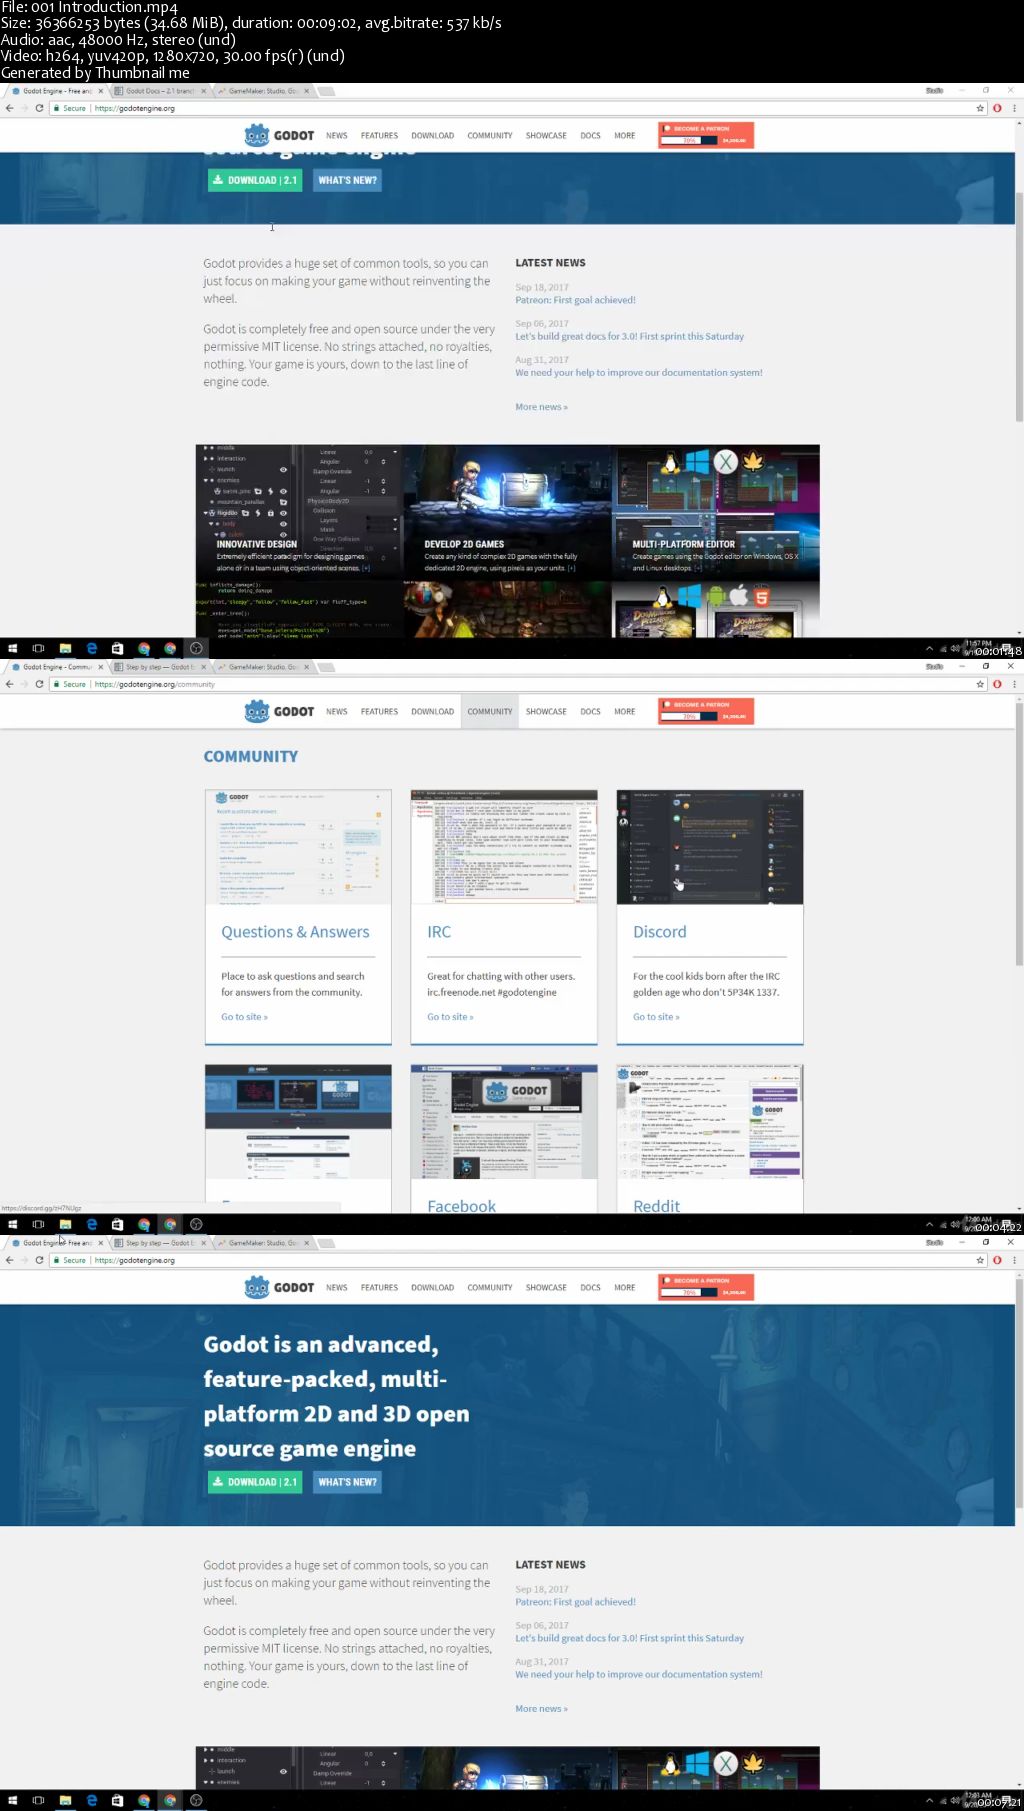This screenshot has width=1024, height=1811.
Task: Click the Godot logo in the first screenshot
Action: point(279,135)
